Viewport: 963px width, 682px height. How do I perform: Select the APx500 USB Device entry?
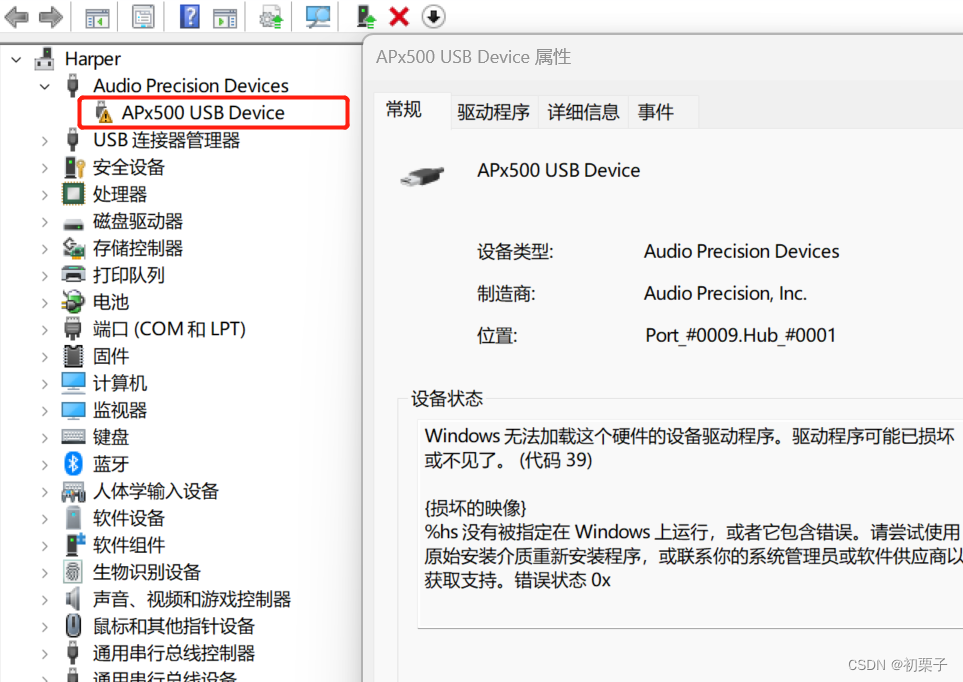point(203,112)
